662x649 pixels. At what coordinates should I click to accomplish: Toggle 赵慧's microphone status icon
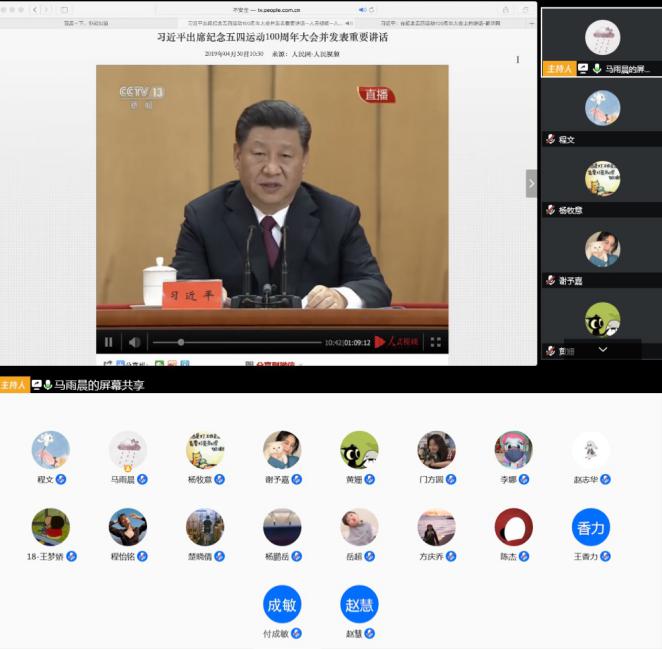[370, 633]
